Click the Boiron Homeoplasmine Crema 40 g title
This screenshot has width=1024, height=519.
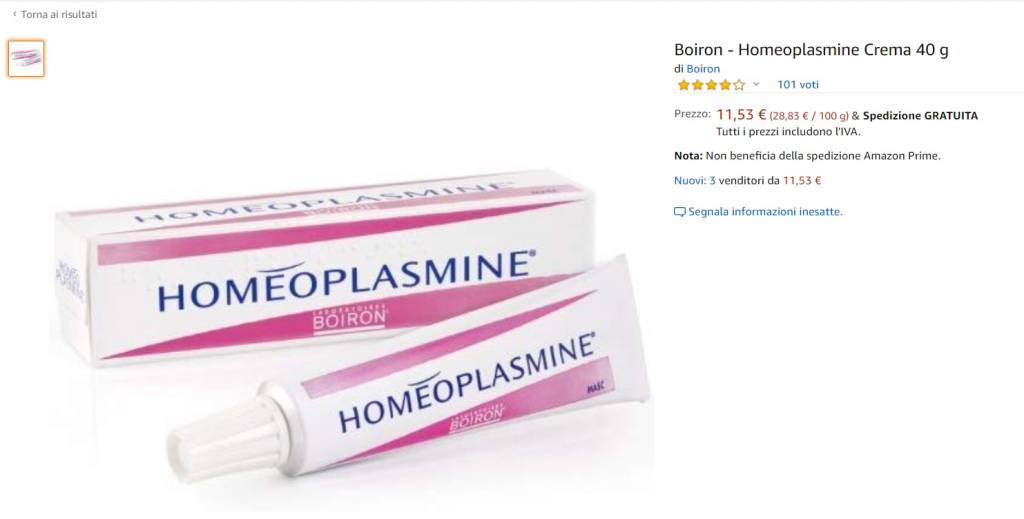pyautogui.click(x=811, y=50)
